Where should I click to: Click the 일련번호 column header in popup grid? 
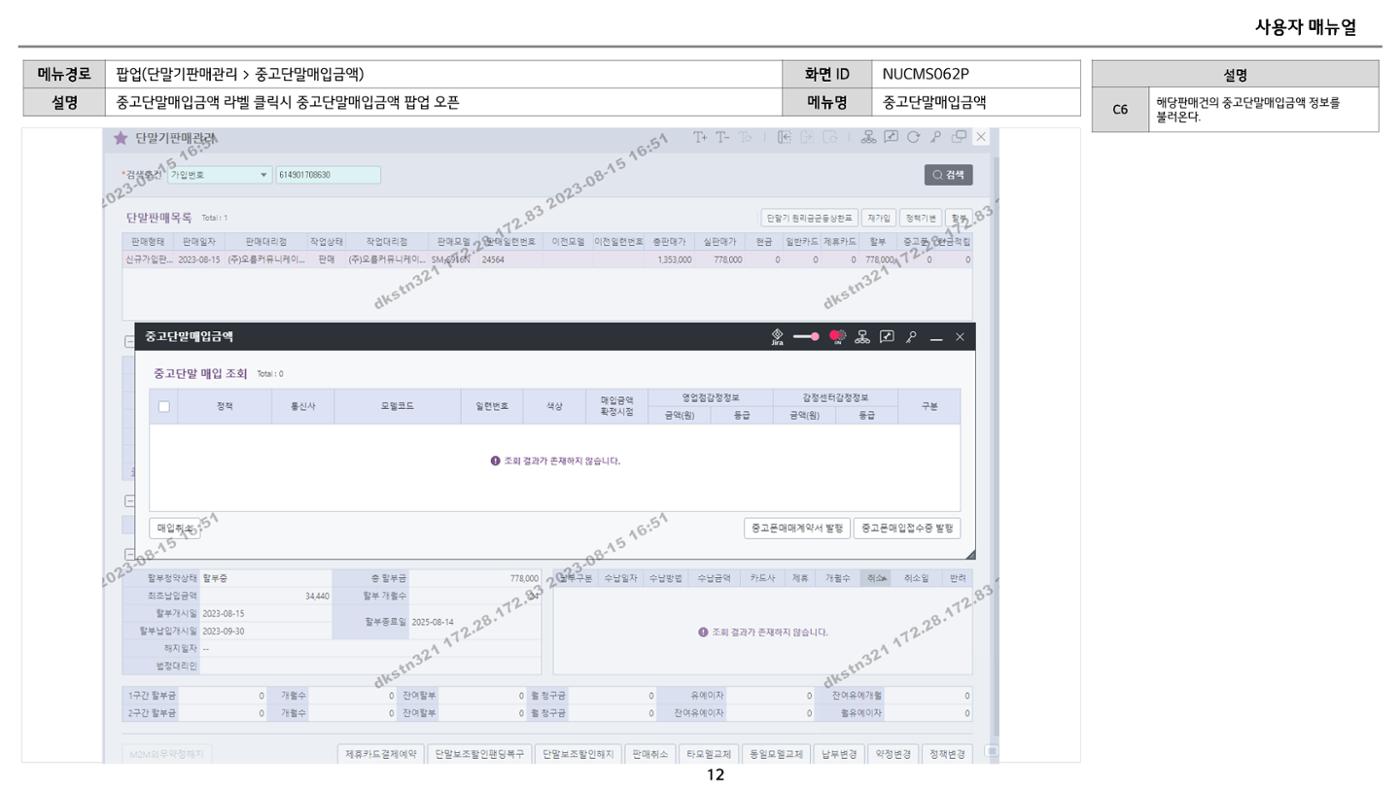492,407
